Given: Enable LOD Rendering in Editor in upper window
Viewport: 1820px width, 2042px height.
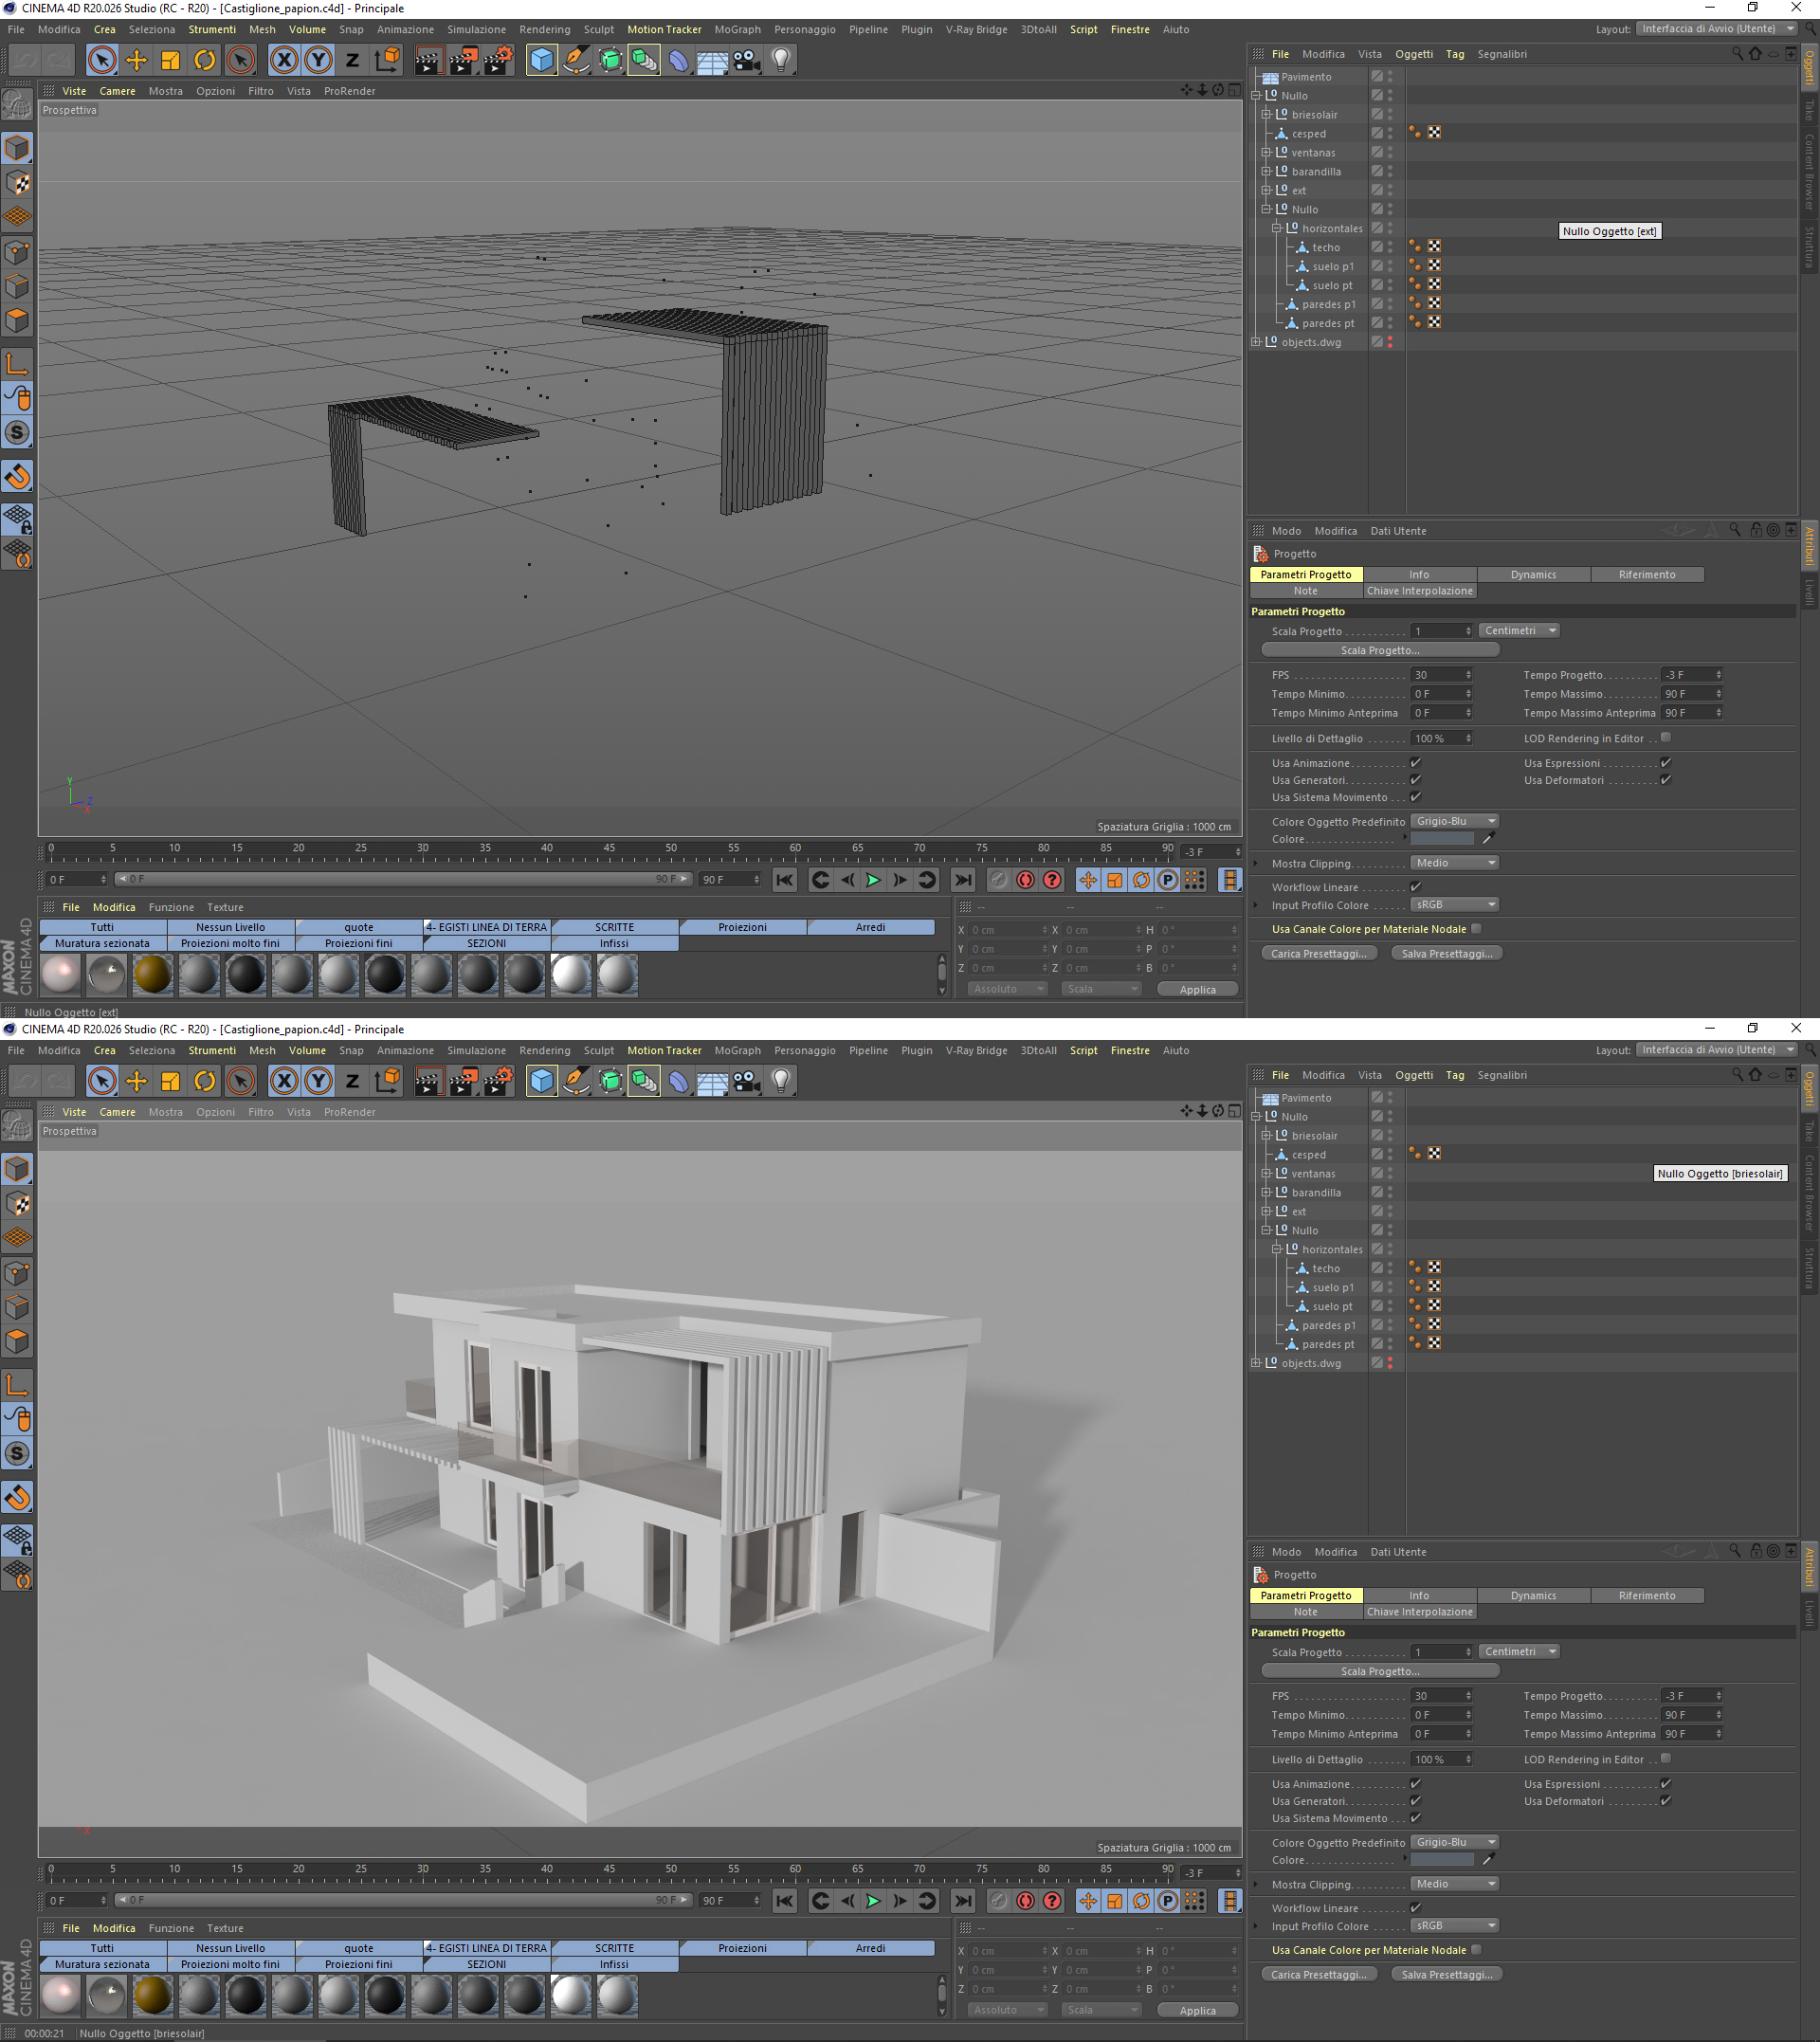Looking at the screenshot, I should click(1666, 738).
